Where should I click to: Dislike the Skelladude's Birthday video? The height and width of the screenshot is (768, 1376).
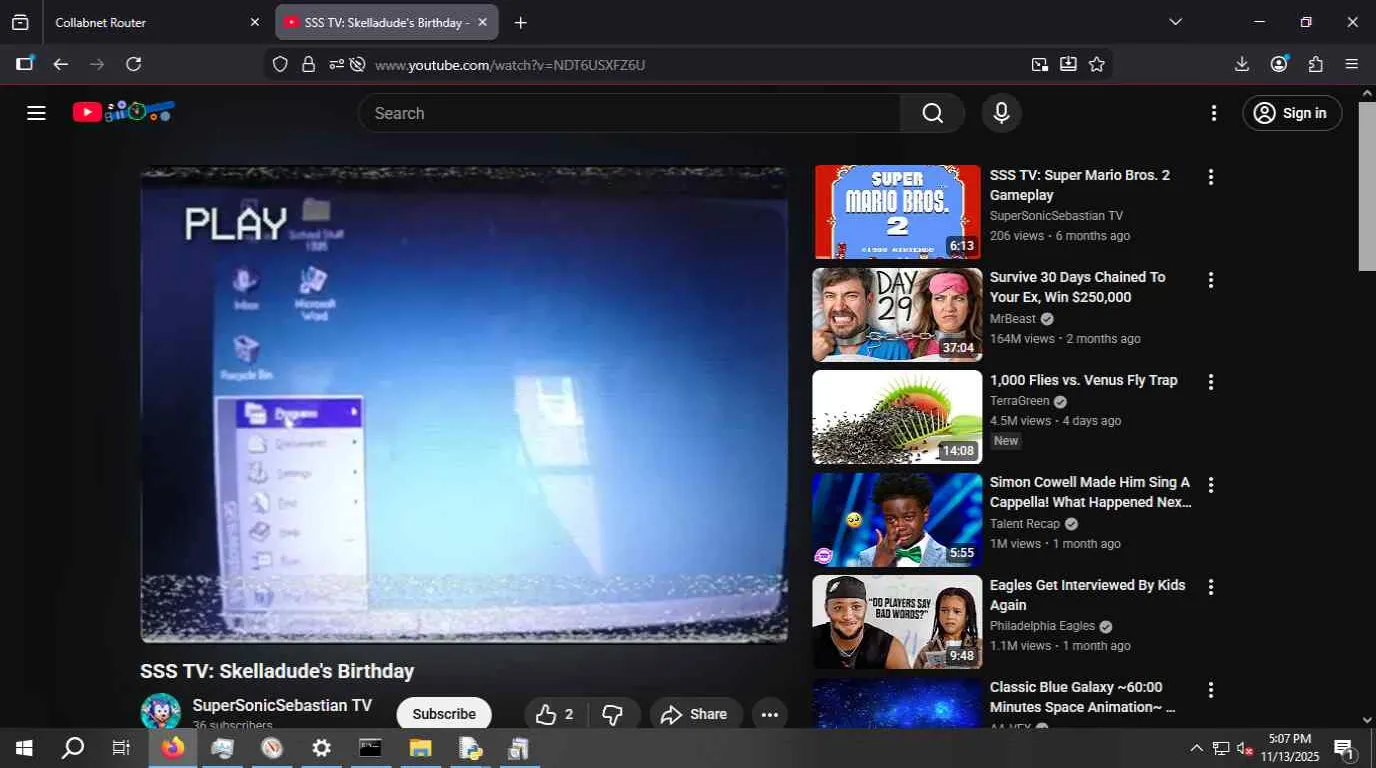(613, 714)
